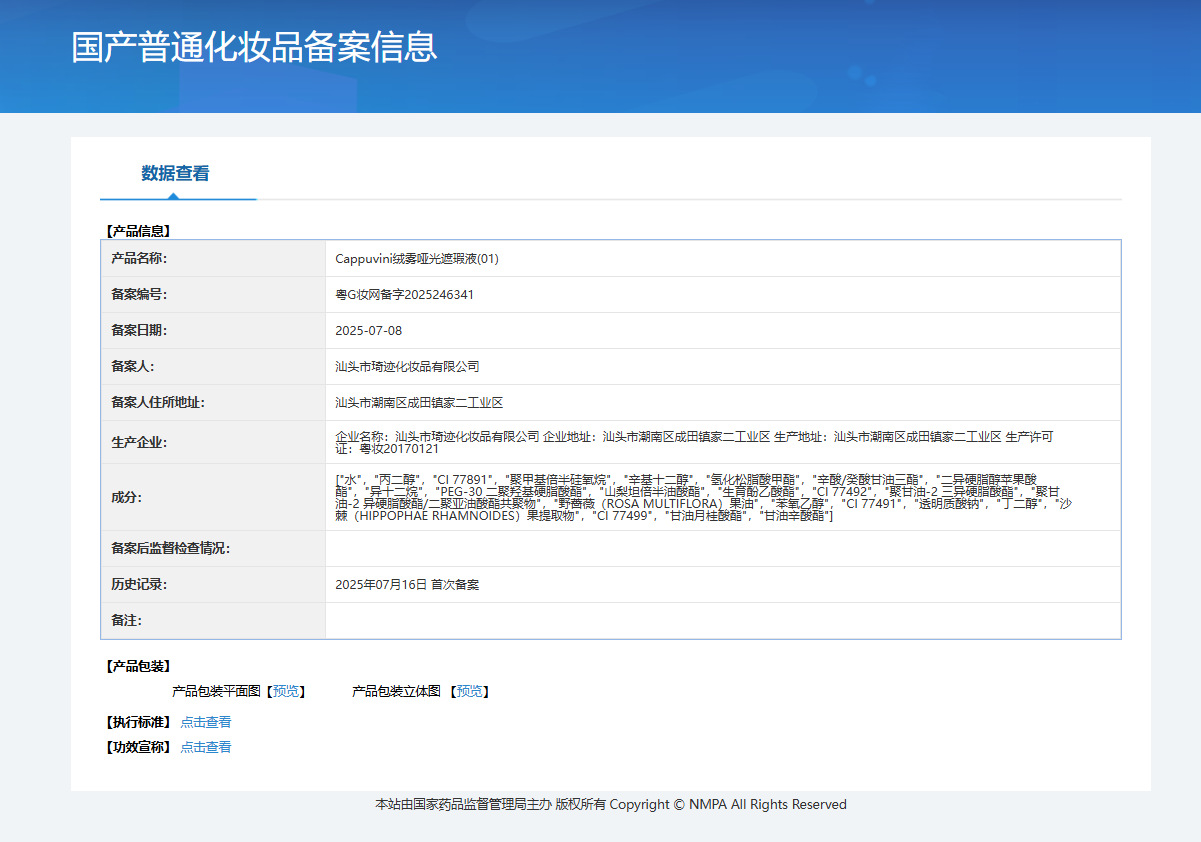Click the 成分 row label
Screen dimensions: 1201x842
click(x=127, y=497)
